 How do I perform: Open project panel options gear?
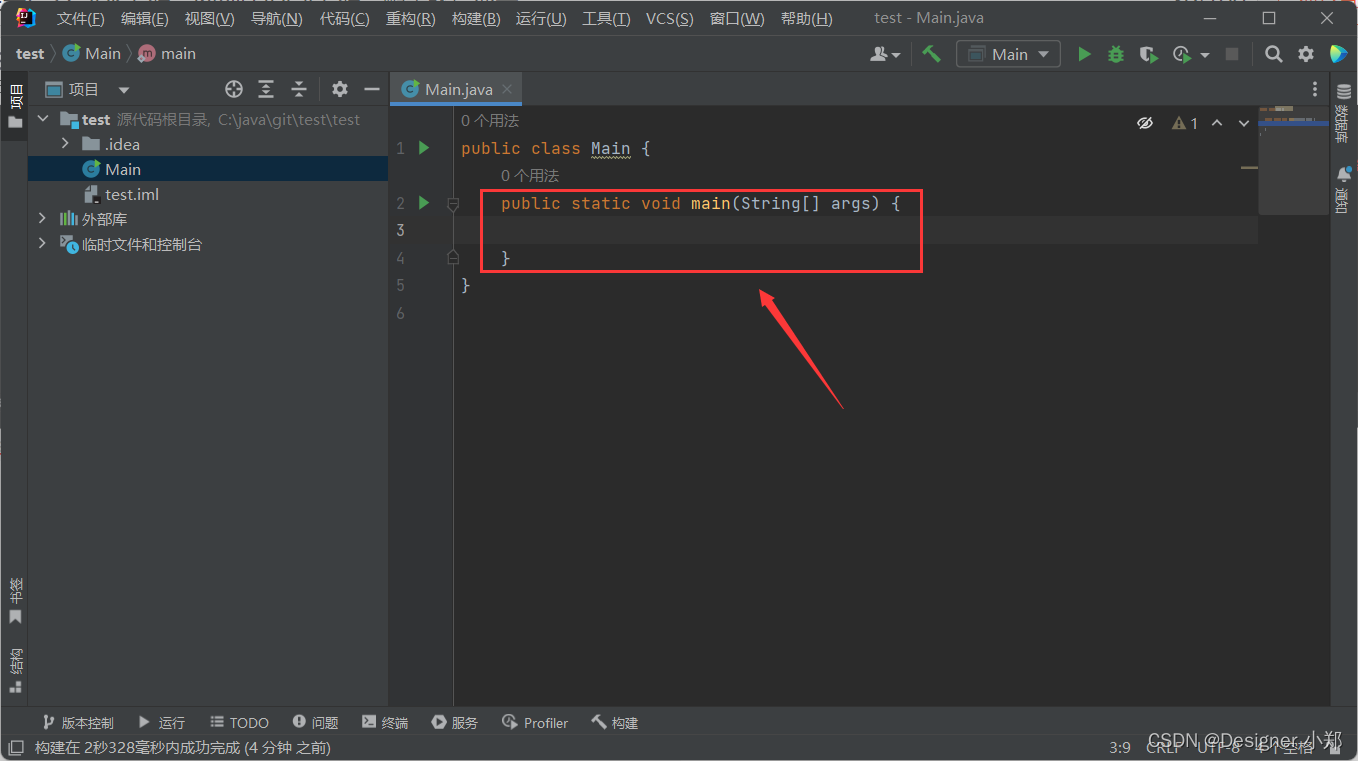tap(340, 89)
